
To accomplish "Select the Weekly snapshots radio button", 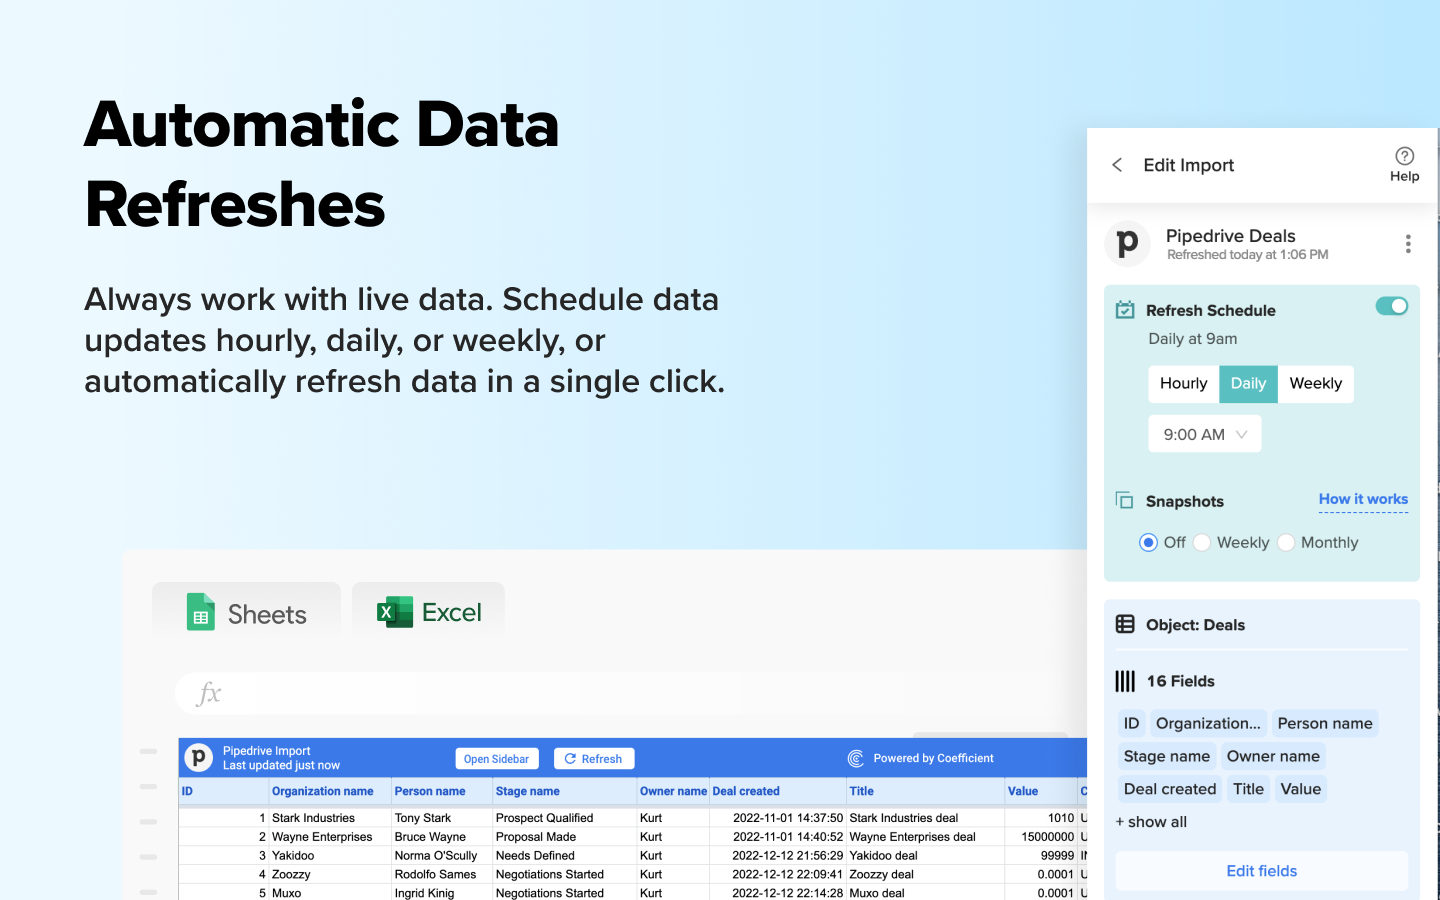I will tap(1201, 542).
